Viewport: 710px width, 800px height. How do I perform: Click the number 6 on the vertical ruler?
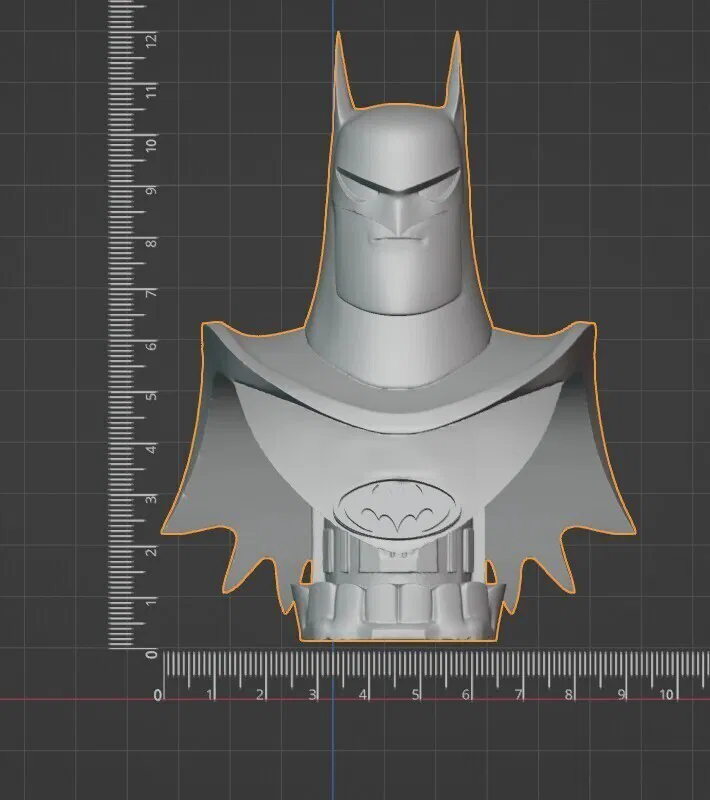tap(151, 346)
